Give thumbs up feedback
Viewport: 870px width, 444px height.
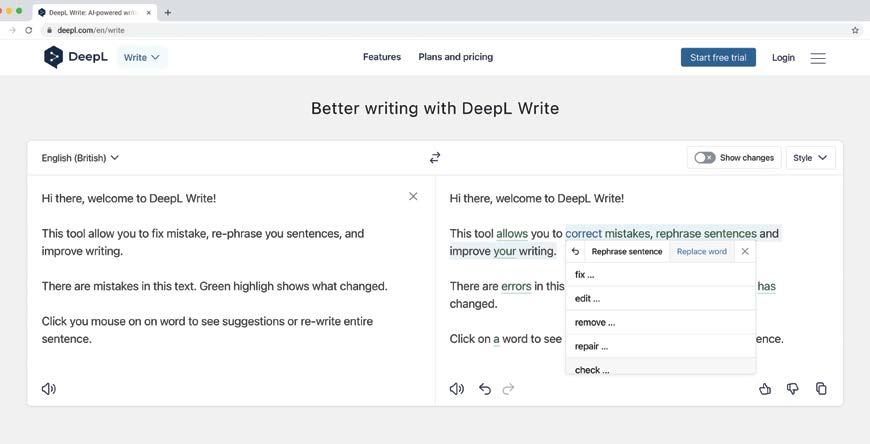(x=765, y=388)
